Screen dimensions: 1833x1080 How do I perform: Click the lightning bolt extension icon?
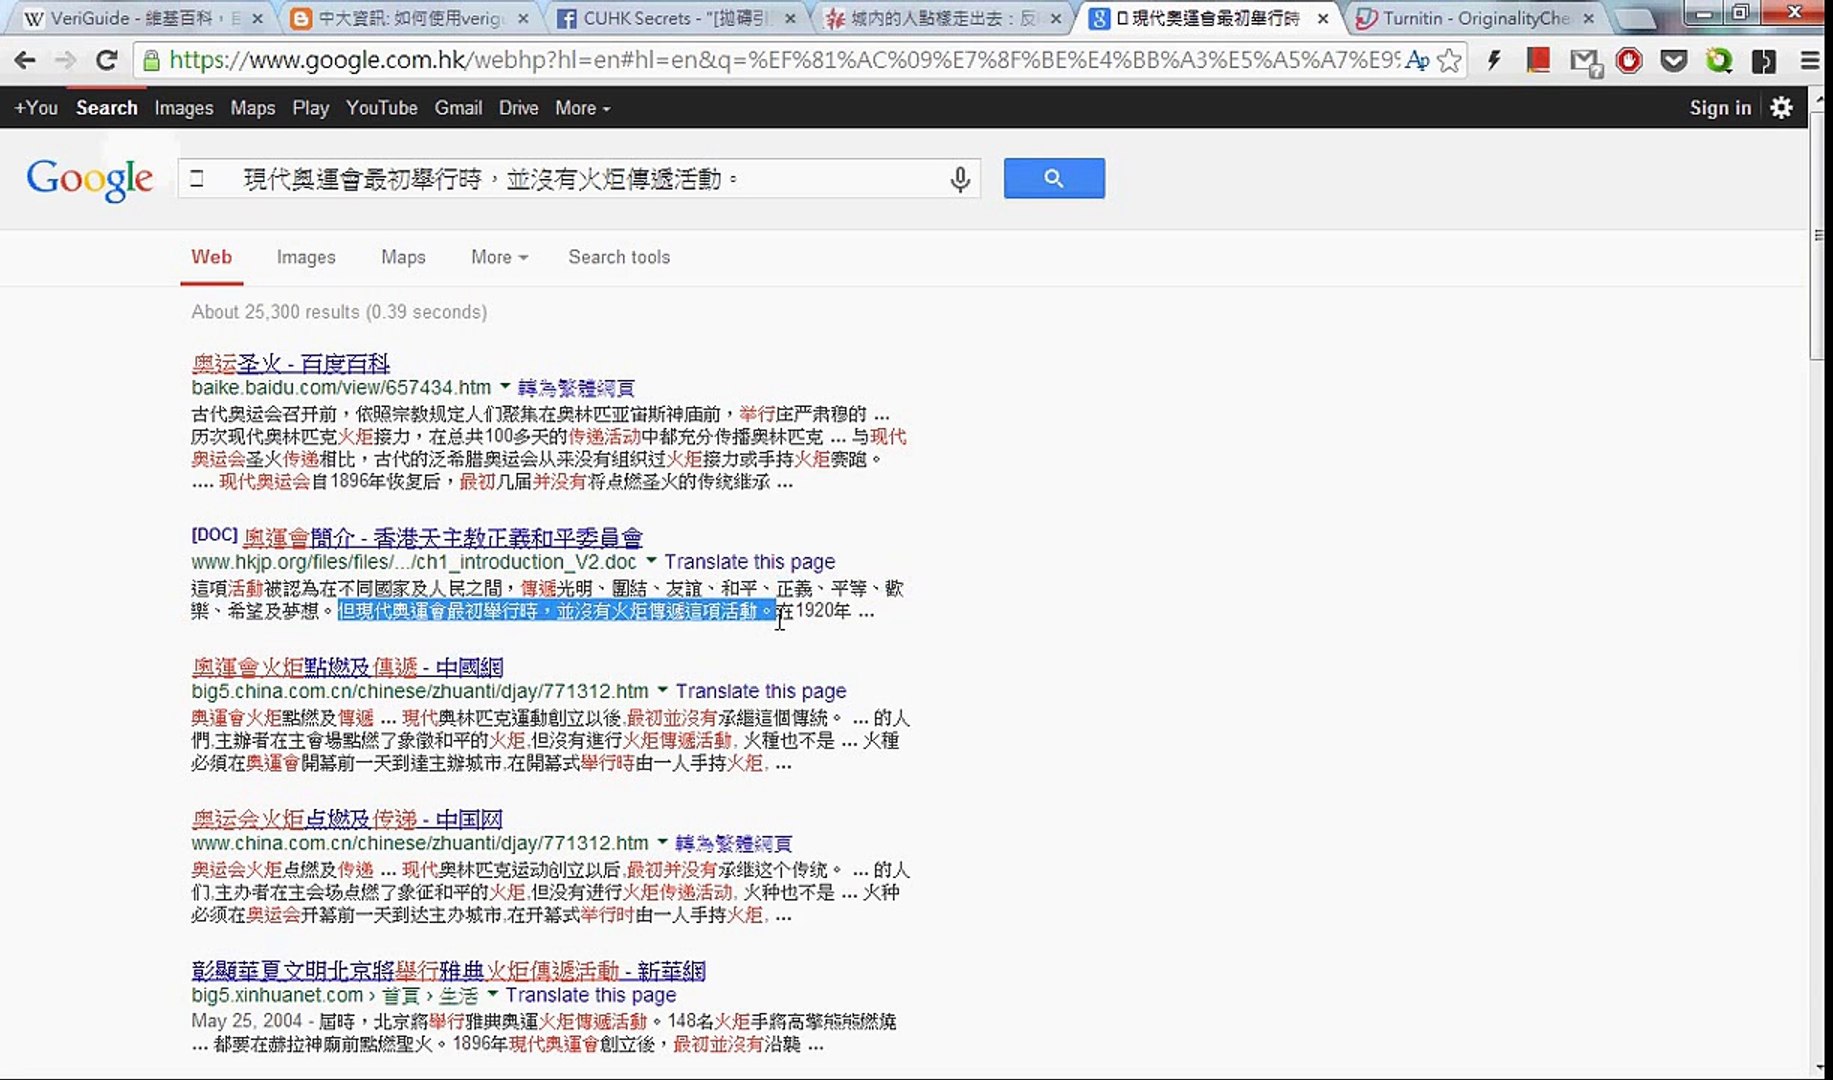1494,61
